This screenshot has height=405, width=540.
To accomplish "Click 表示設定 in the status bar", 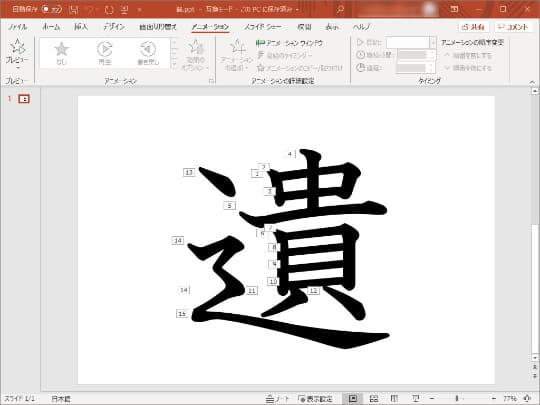I will pos(315,399).
